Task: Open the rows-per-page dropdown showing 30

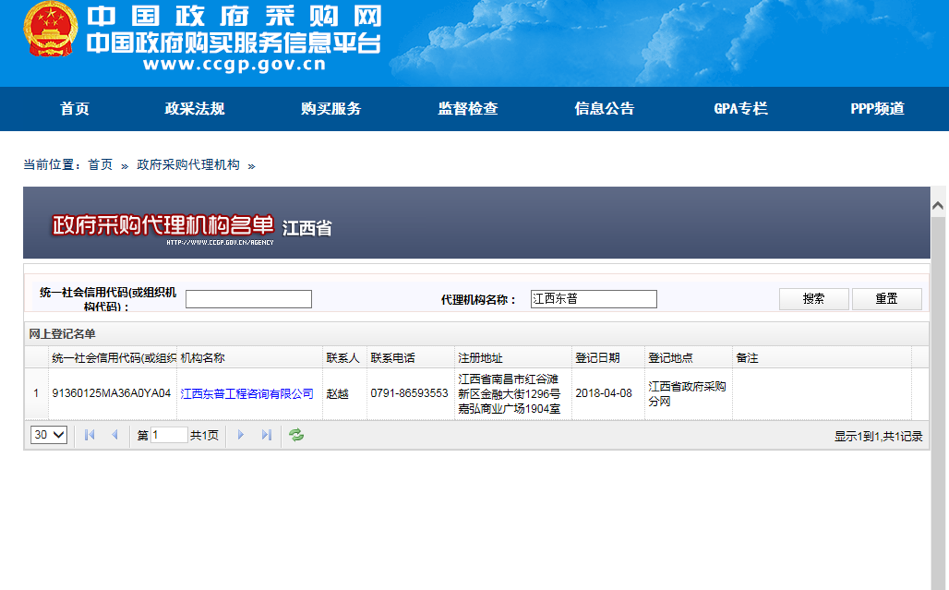Action: (x=49, y=435)
